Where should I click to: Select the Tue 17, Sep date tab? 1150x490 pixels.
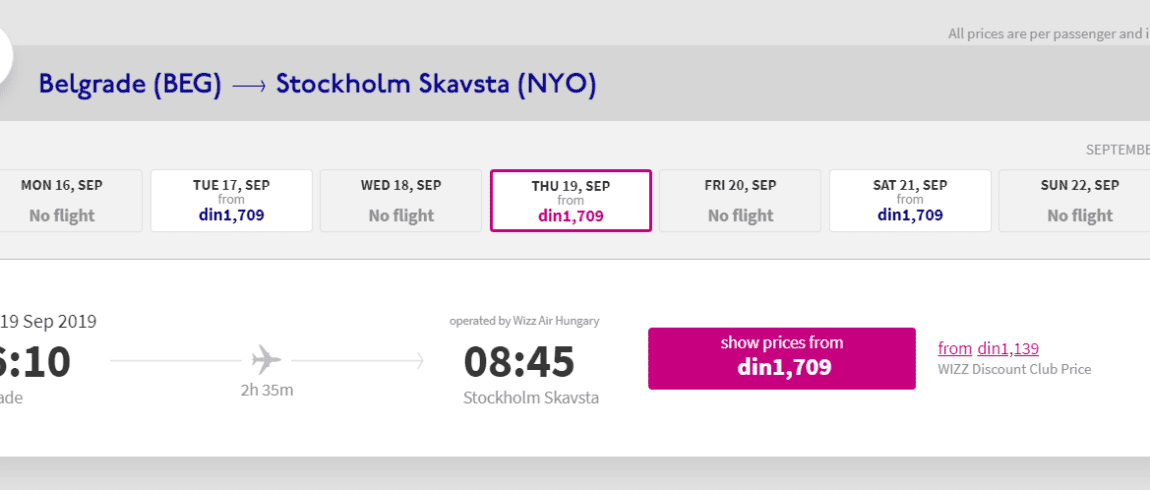pyautogui.click(x=232, y=201)
